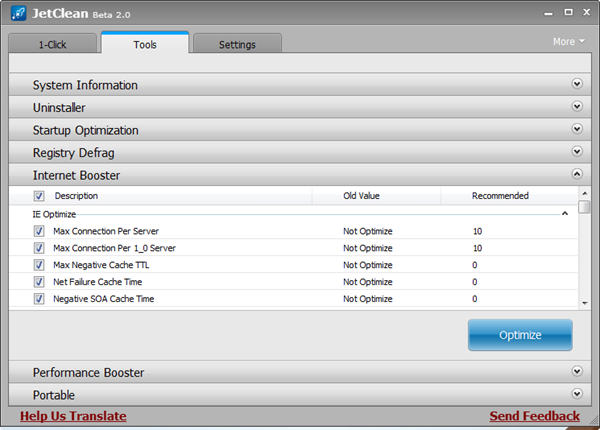This screenshot has width=600, height=430.
Task: Open the More dropdown menu
Action: [x=569, y=41]
